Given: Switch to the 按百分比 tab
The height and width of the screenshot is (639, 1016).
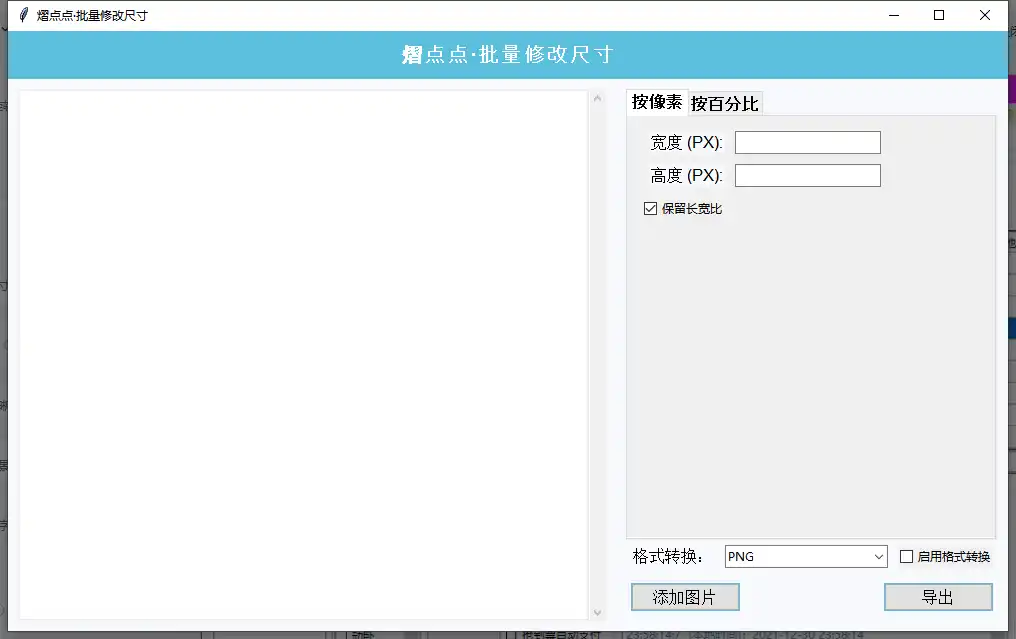Looking at the screenshot, I should (725, 104).
